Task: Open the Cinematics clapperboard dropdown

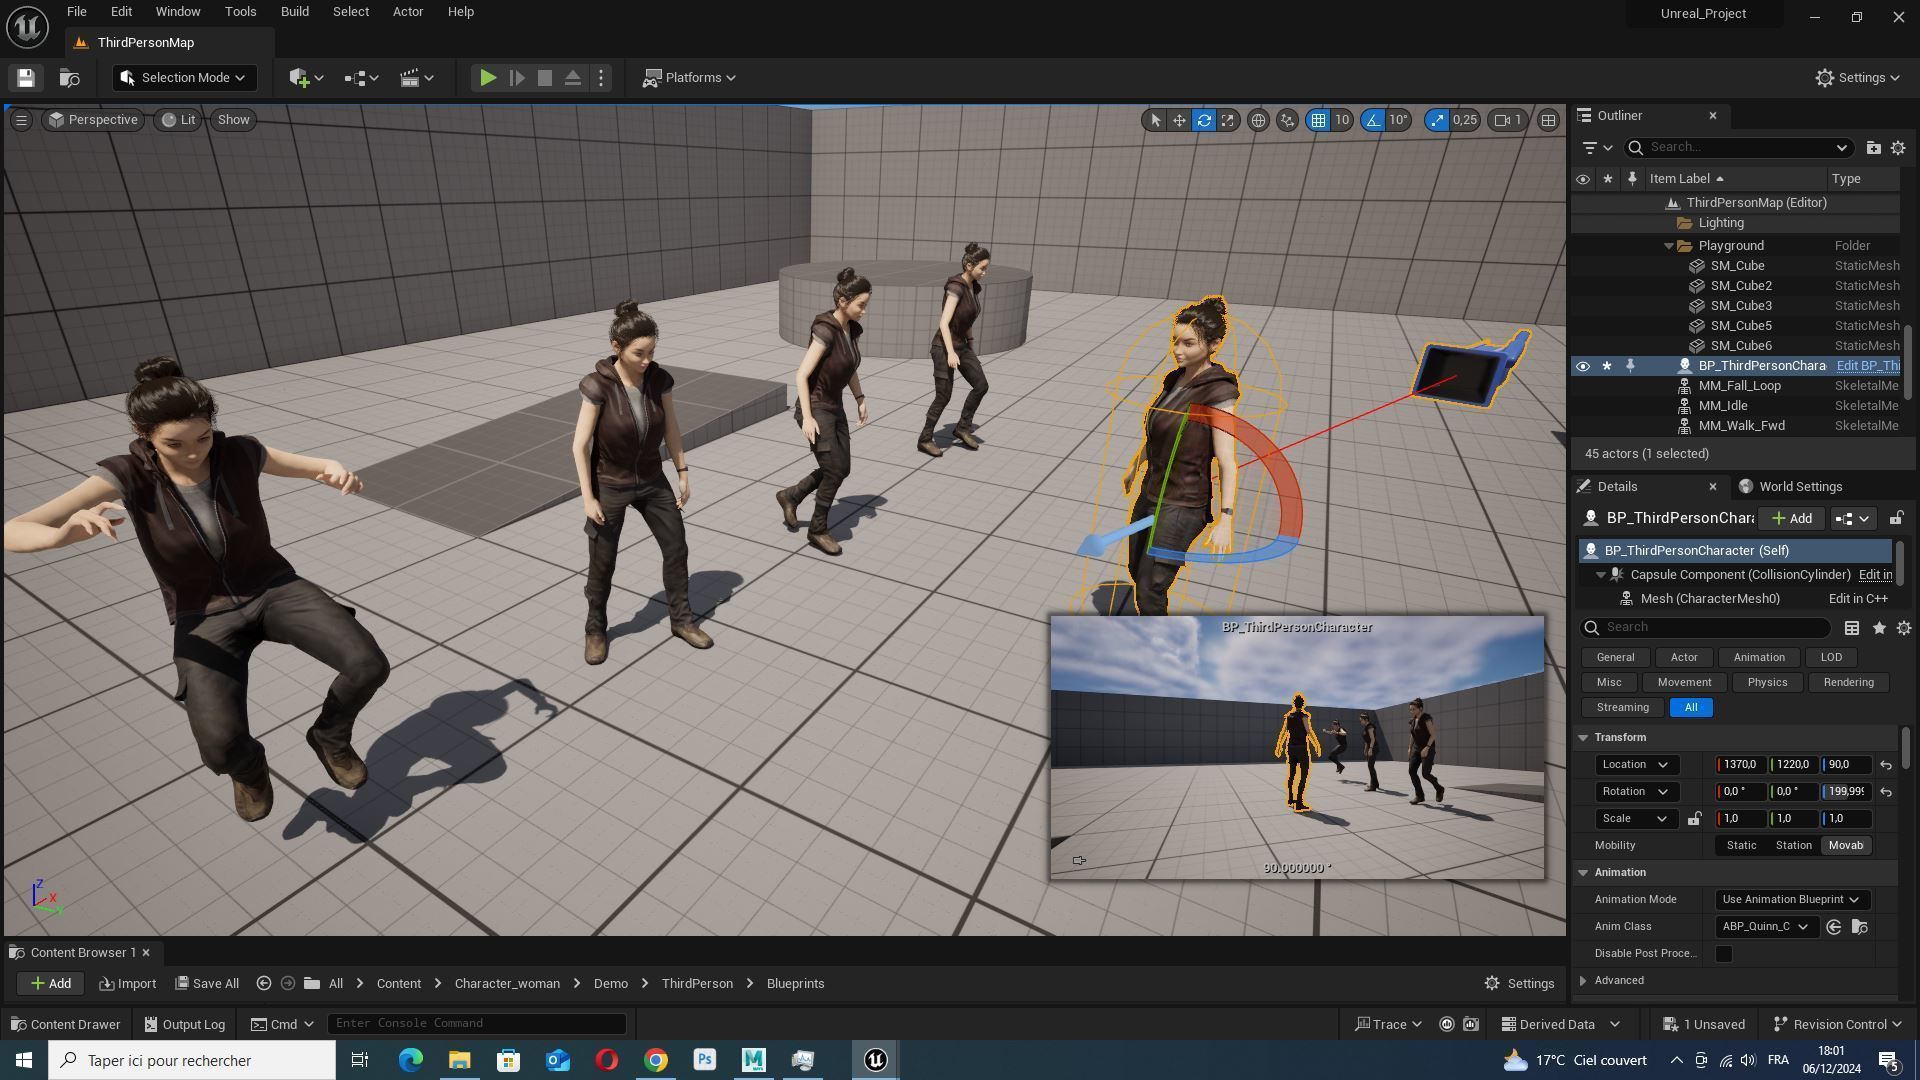Action: pyautogui.click(x=416, y=78)
